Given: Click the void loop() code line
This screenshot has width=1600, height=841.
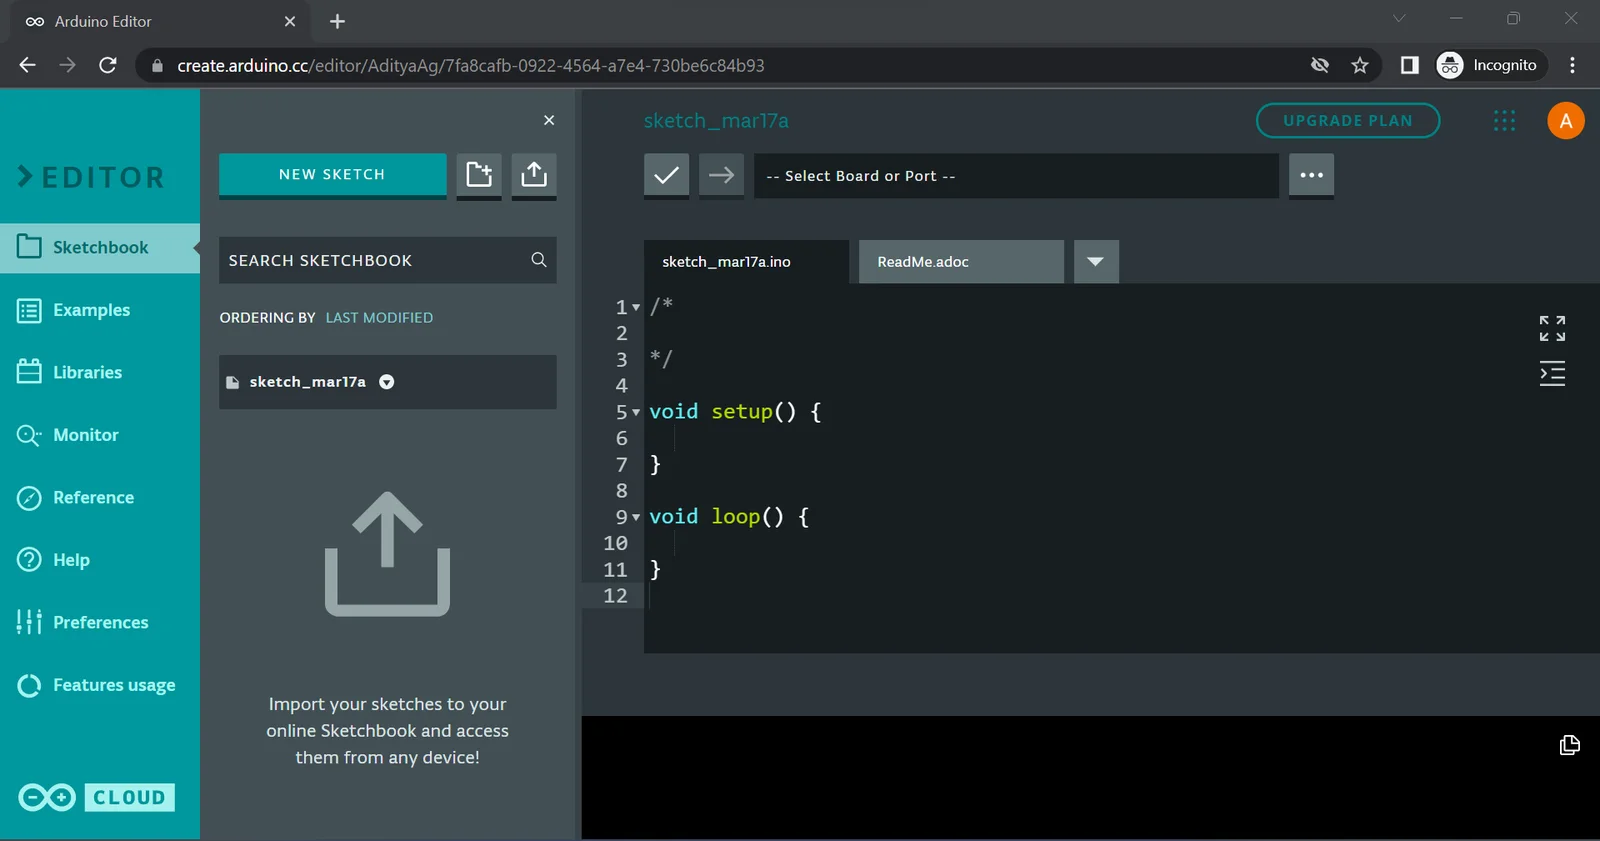Looking at the screenshot, I should coord(729,517).
